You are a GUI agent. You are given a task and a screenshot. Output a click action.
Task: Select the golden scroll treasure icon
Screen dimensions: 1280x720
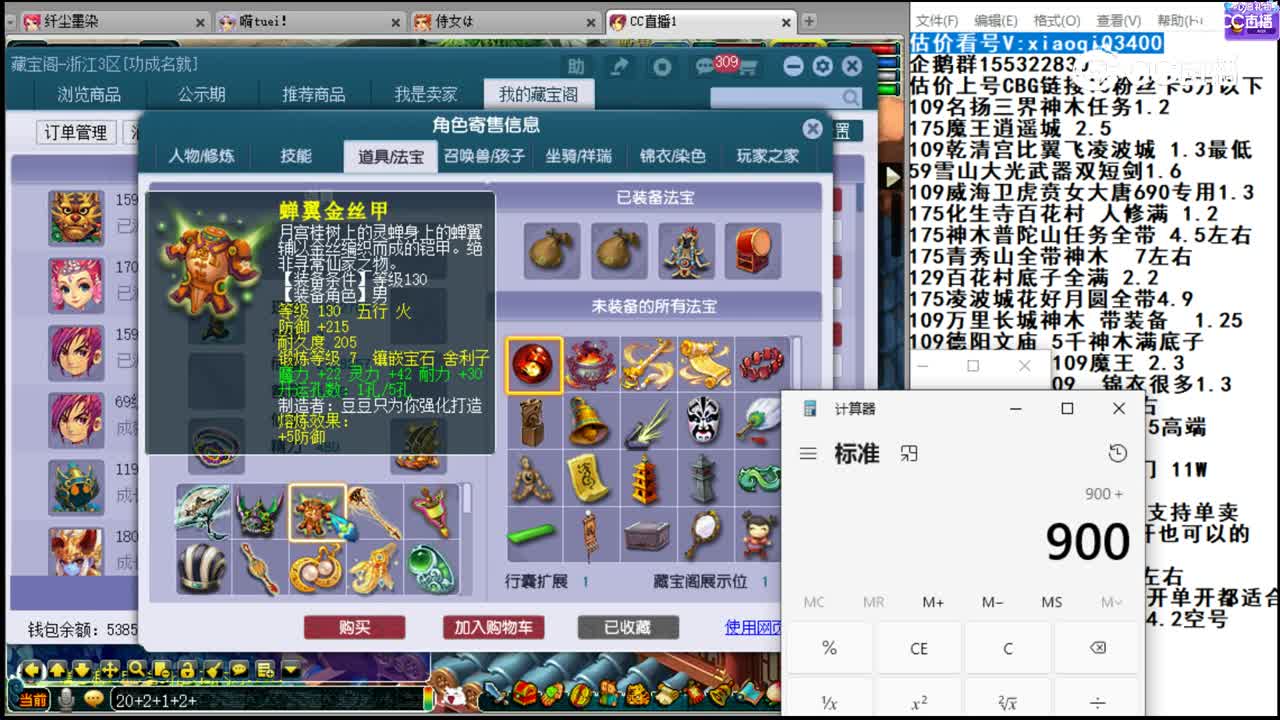(x=705, y=365)
